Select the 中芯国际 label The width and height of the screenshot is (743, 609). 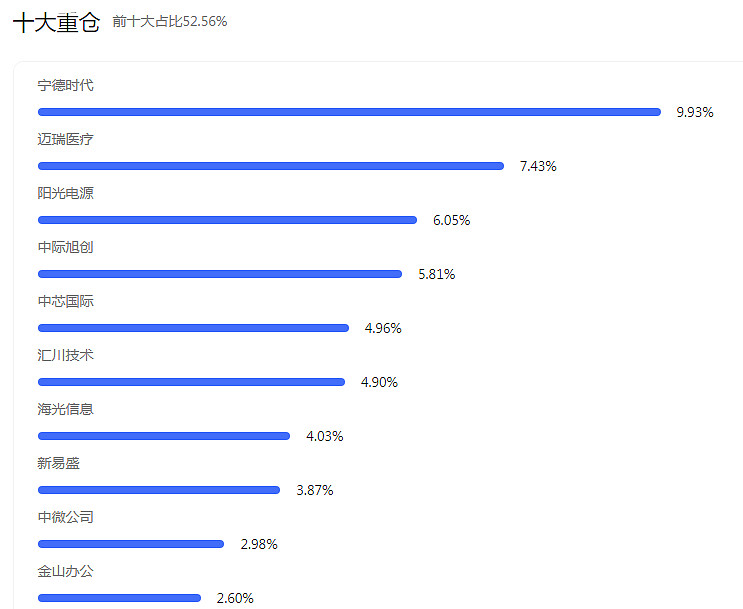click(x=65, y=301)
